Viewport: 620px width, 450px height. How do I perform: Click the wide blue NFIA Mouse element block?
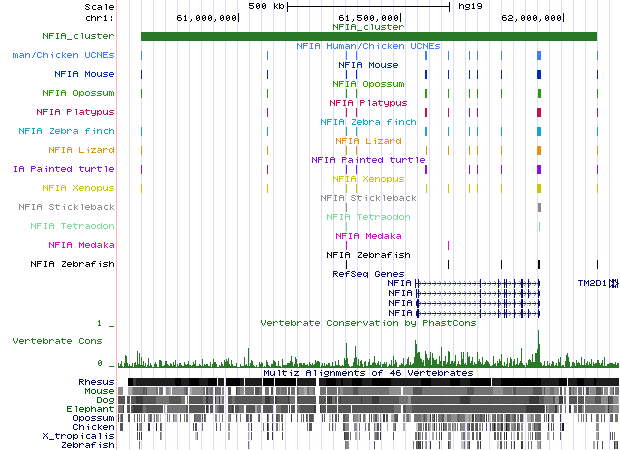point(539,75)
